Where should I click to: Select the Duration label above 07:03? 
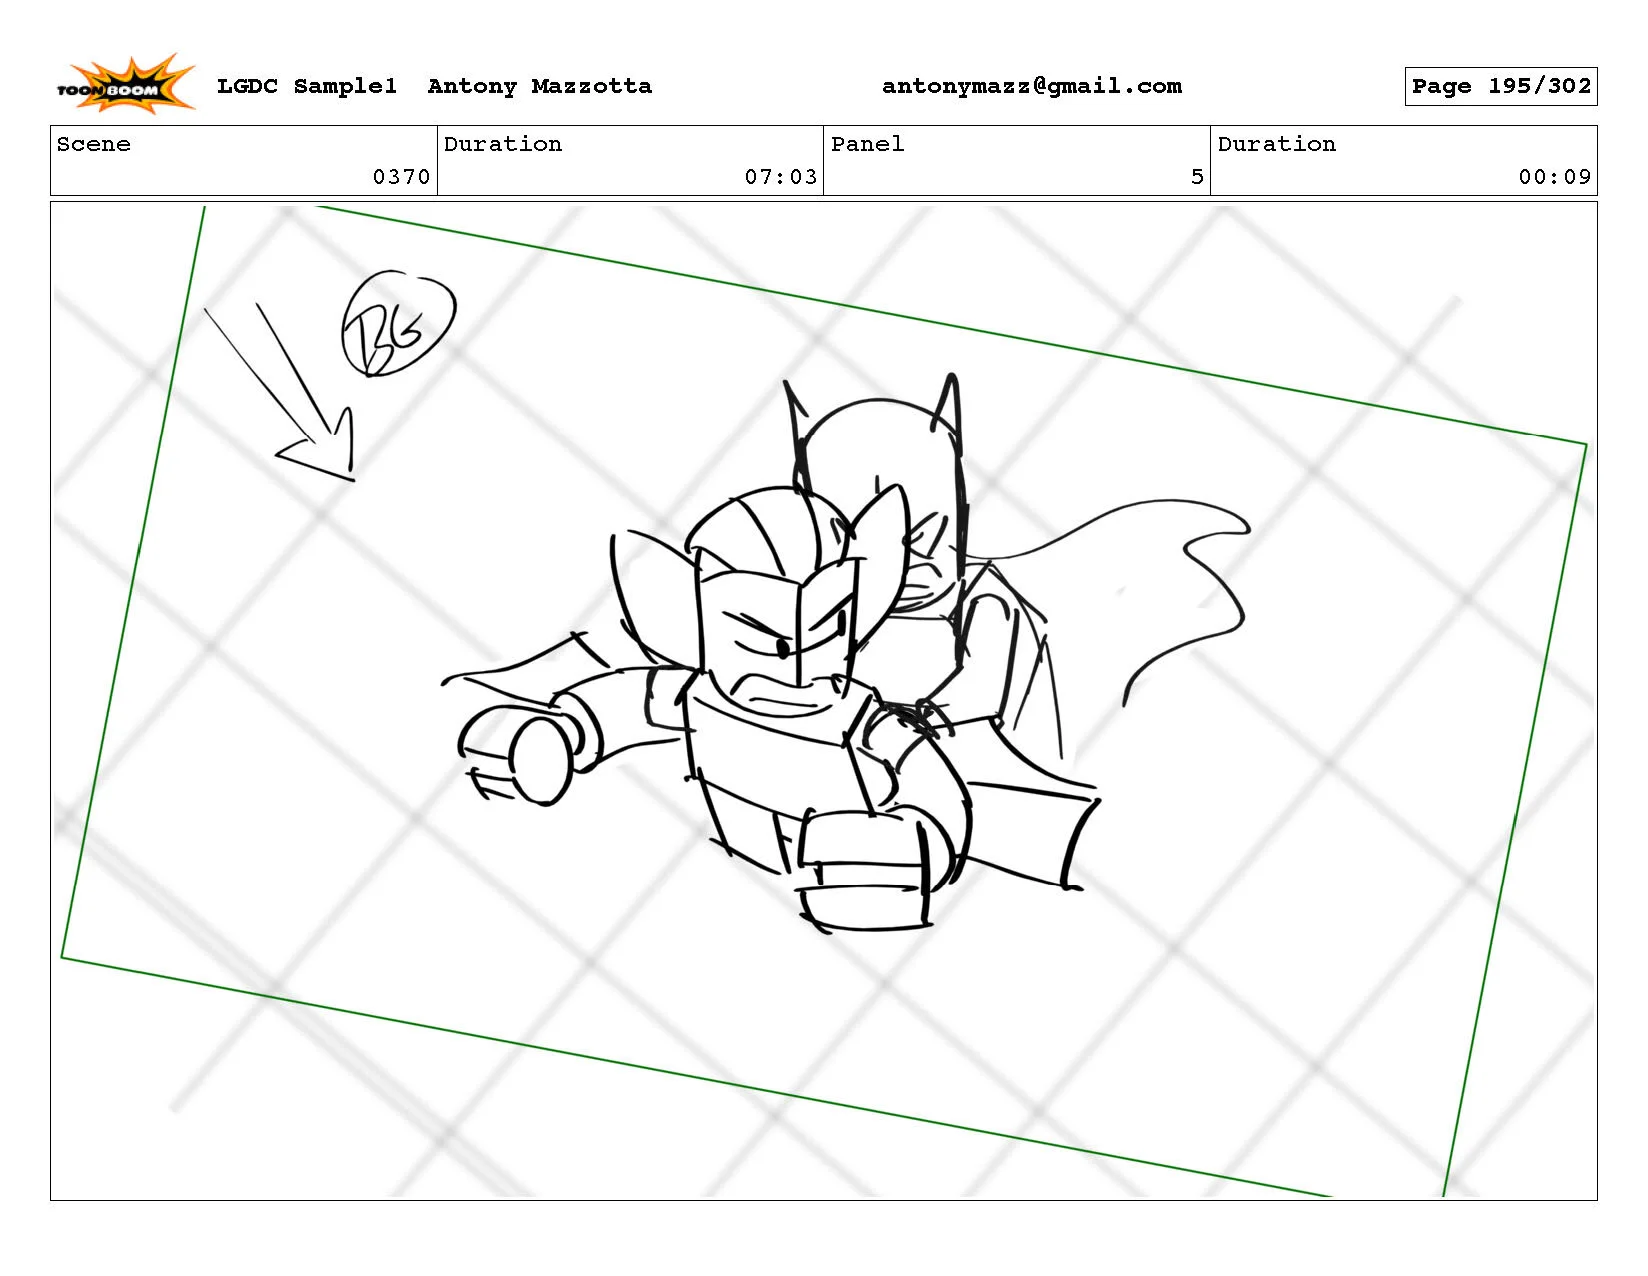pyautogui.click(x=503, y=144)
